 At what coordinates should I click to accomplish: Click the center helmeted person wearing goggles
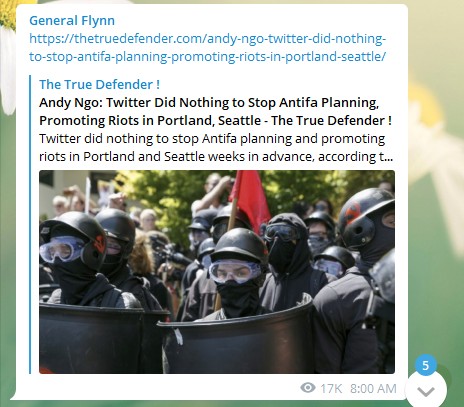pos(237,272)
